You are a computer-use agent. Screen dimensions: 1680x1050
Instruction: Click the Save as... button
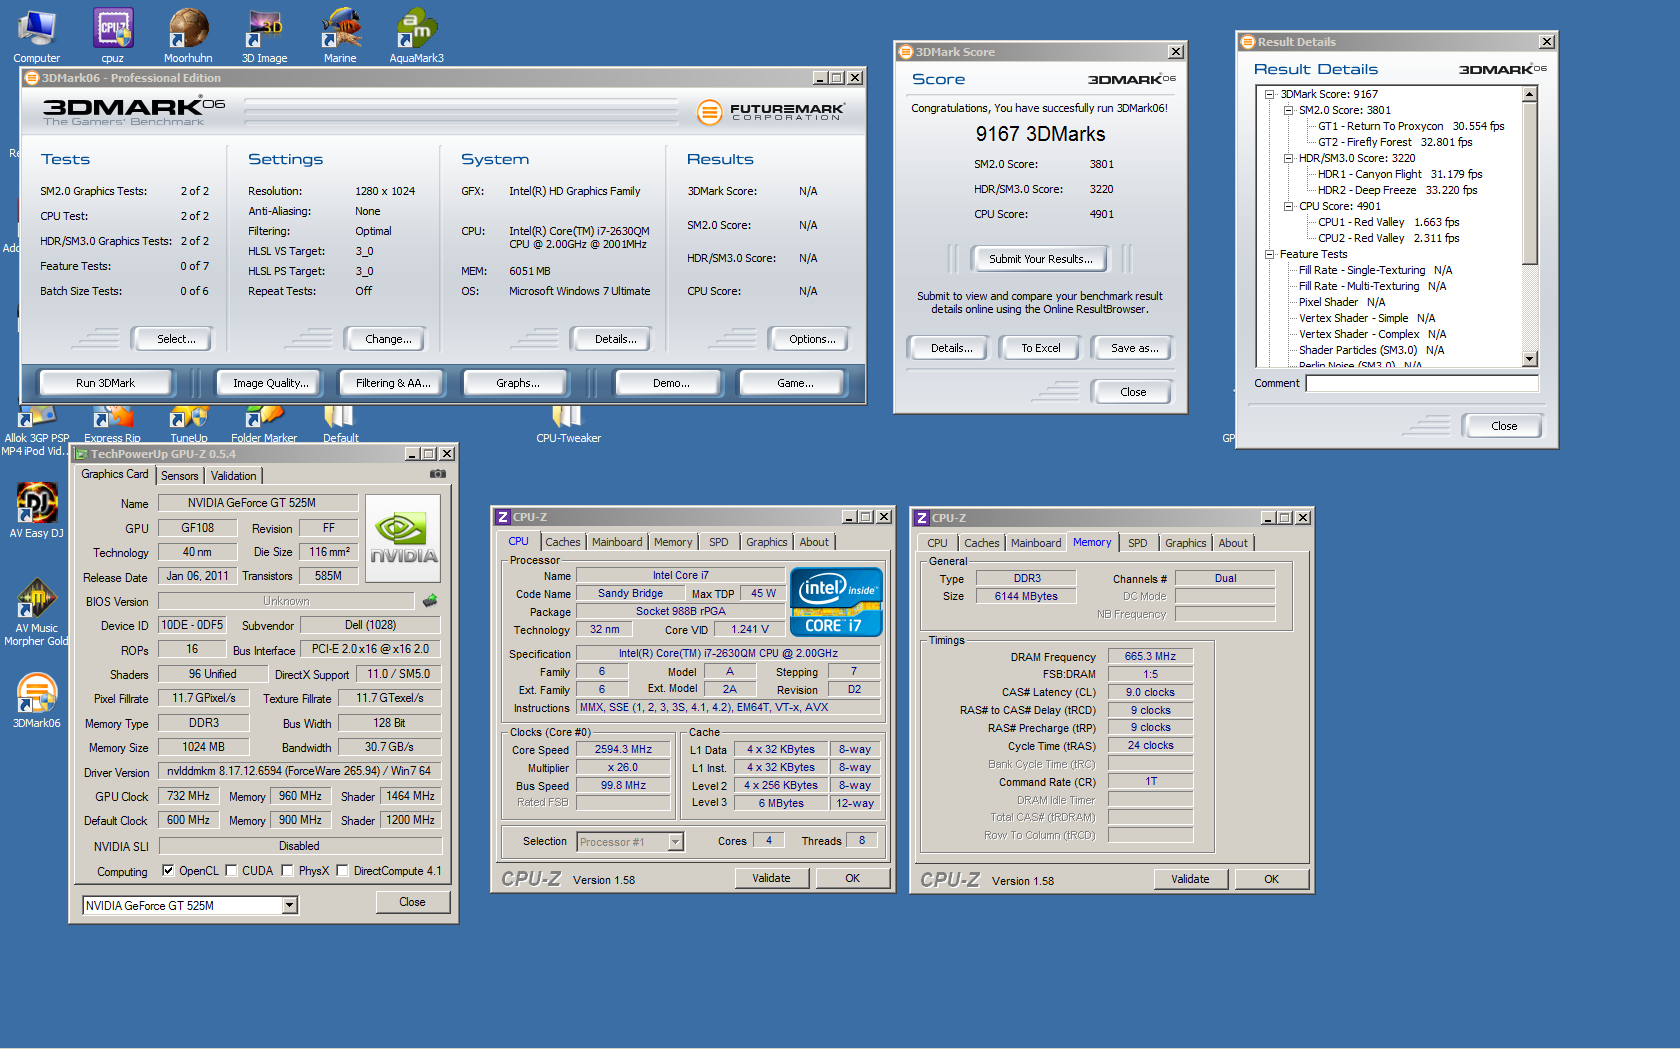point(1135,348)
